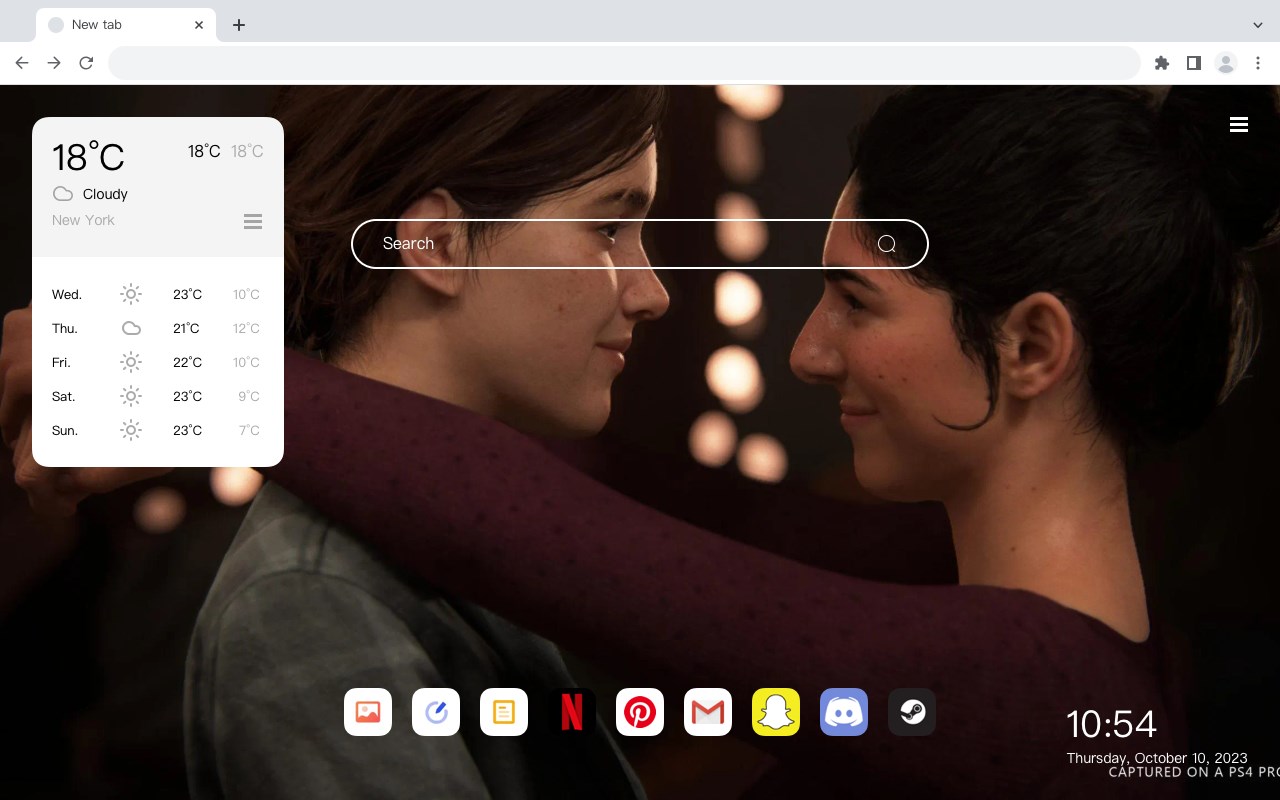Open the Gmail shortcut
Viewport: 1280px width, 800px height.
tap(708, 712)
